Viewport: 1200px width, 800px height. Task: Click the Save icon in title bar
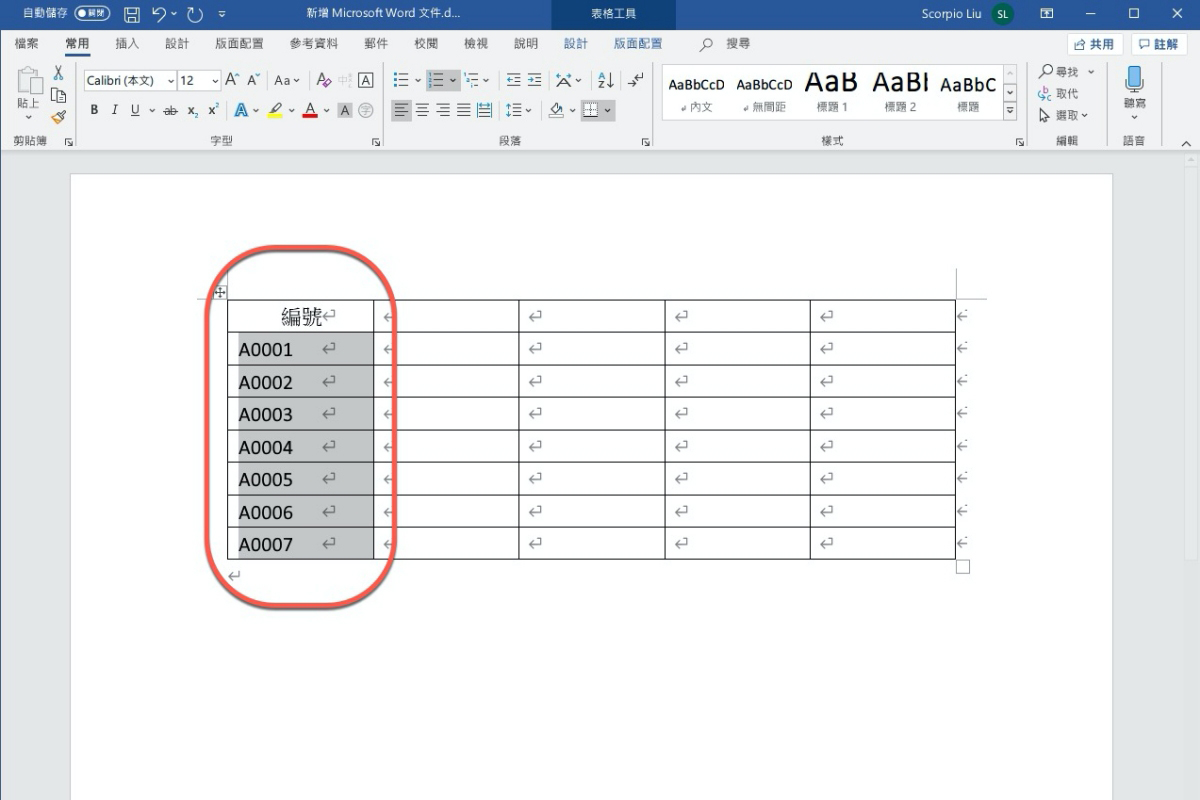132,14
